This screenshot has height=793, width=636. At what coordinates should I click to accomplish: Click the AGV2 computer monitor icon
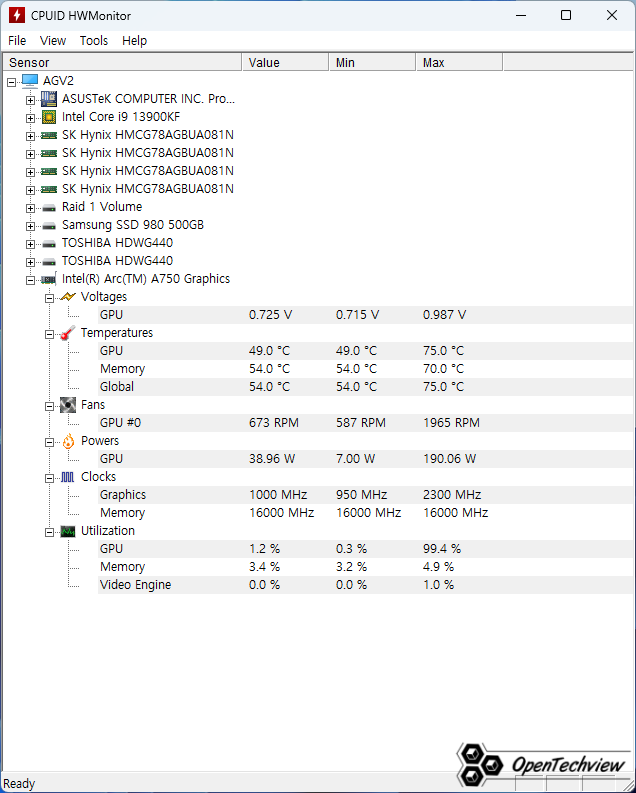(x=30, y=80)
